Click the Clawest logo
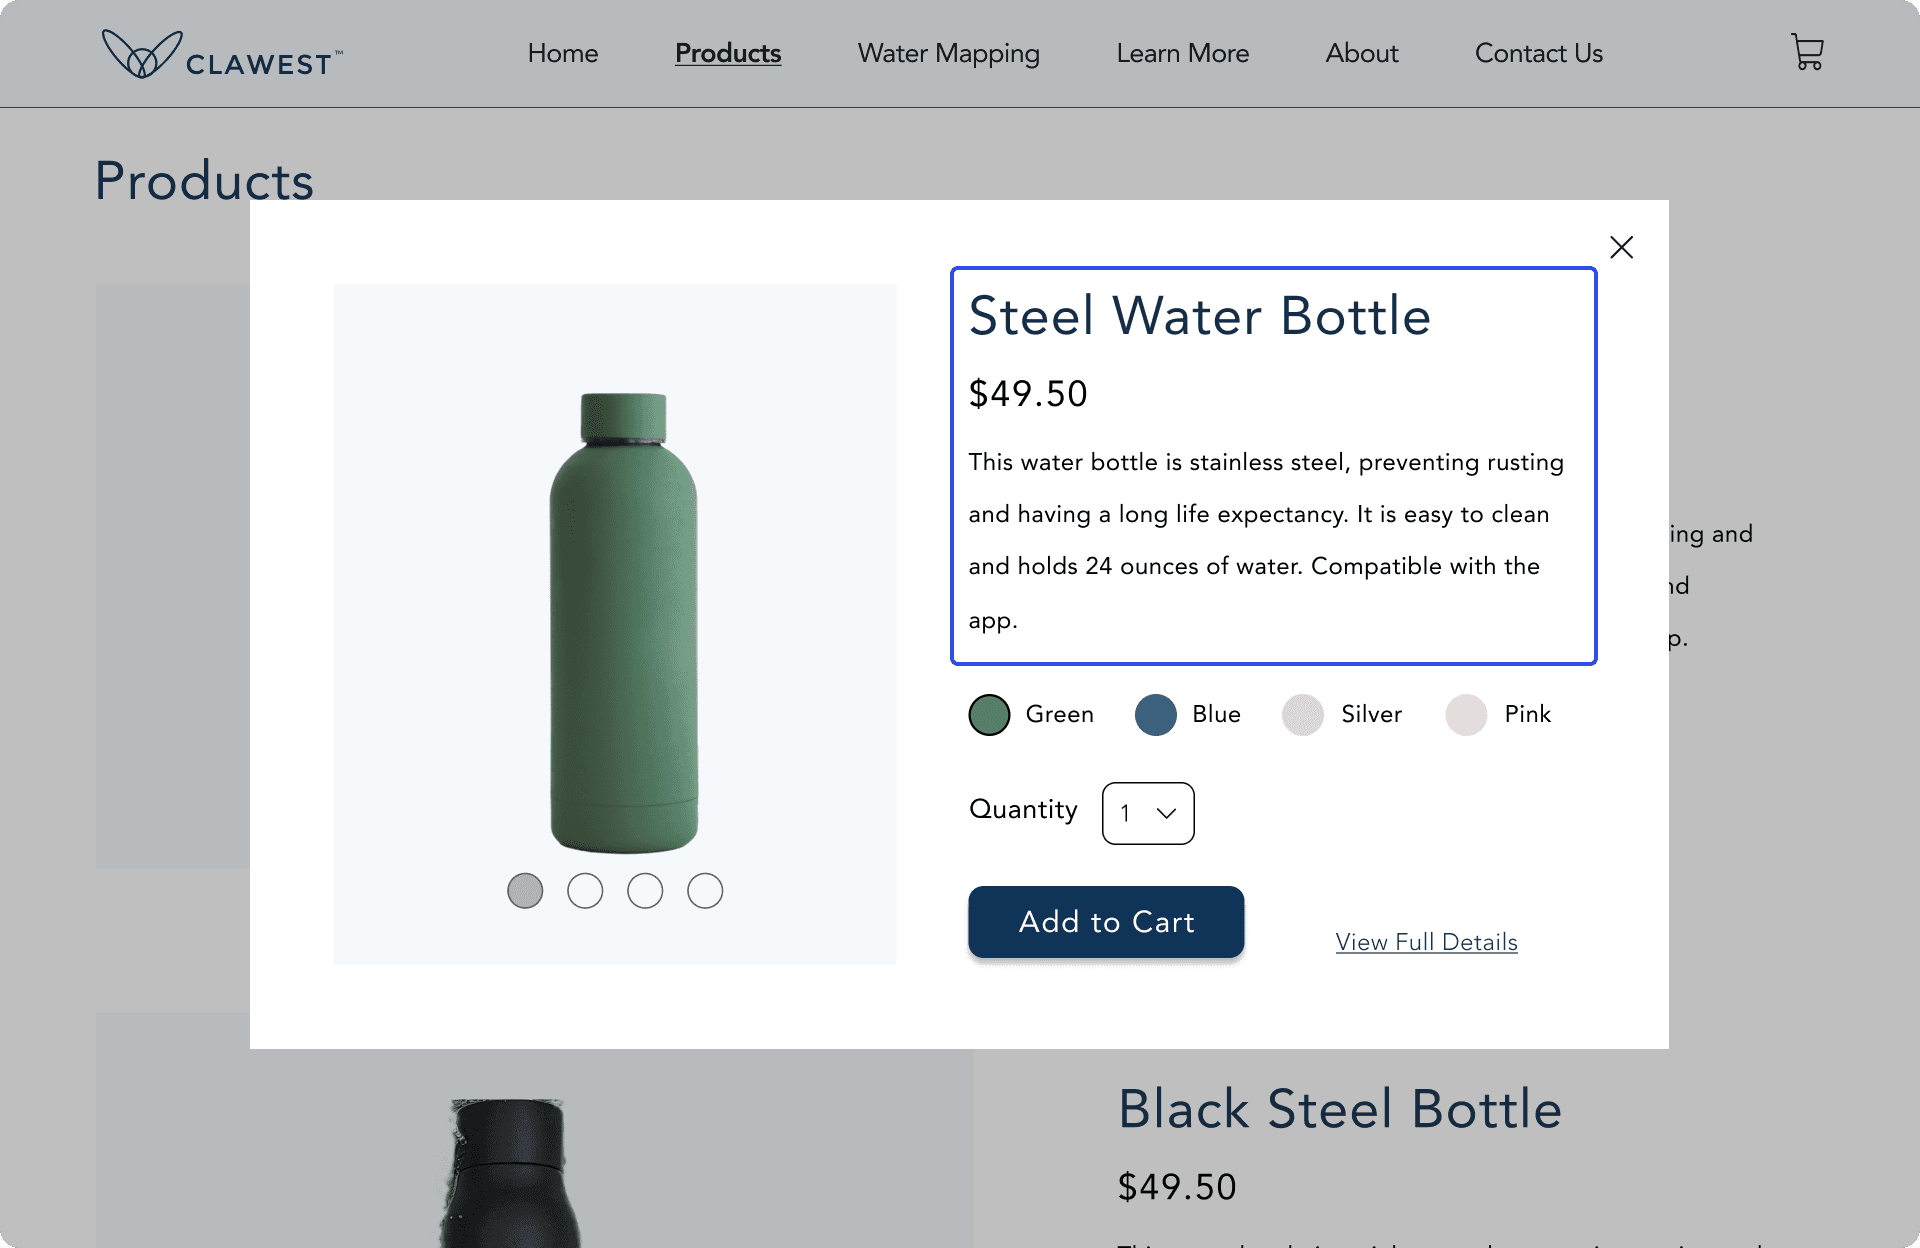 coord(222,54)
